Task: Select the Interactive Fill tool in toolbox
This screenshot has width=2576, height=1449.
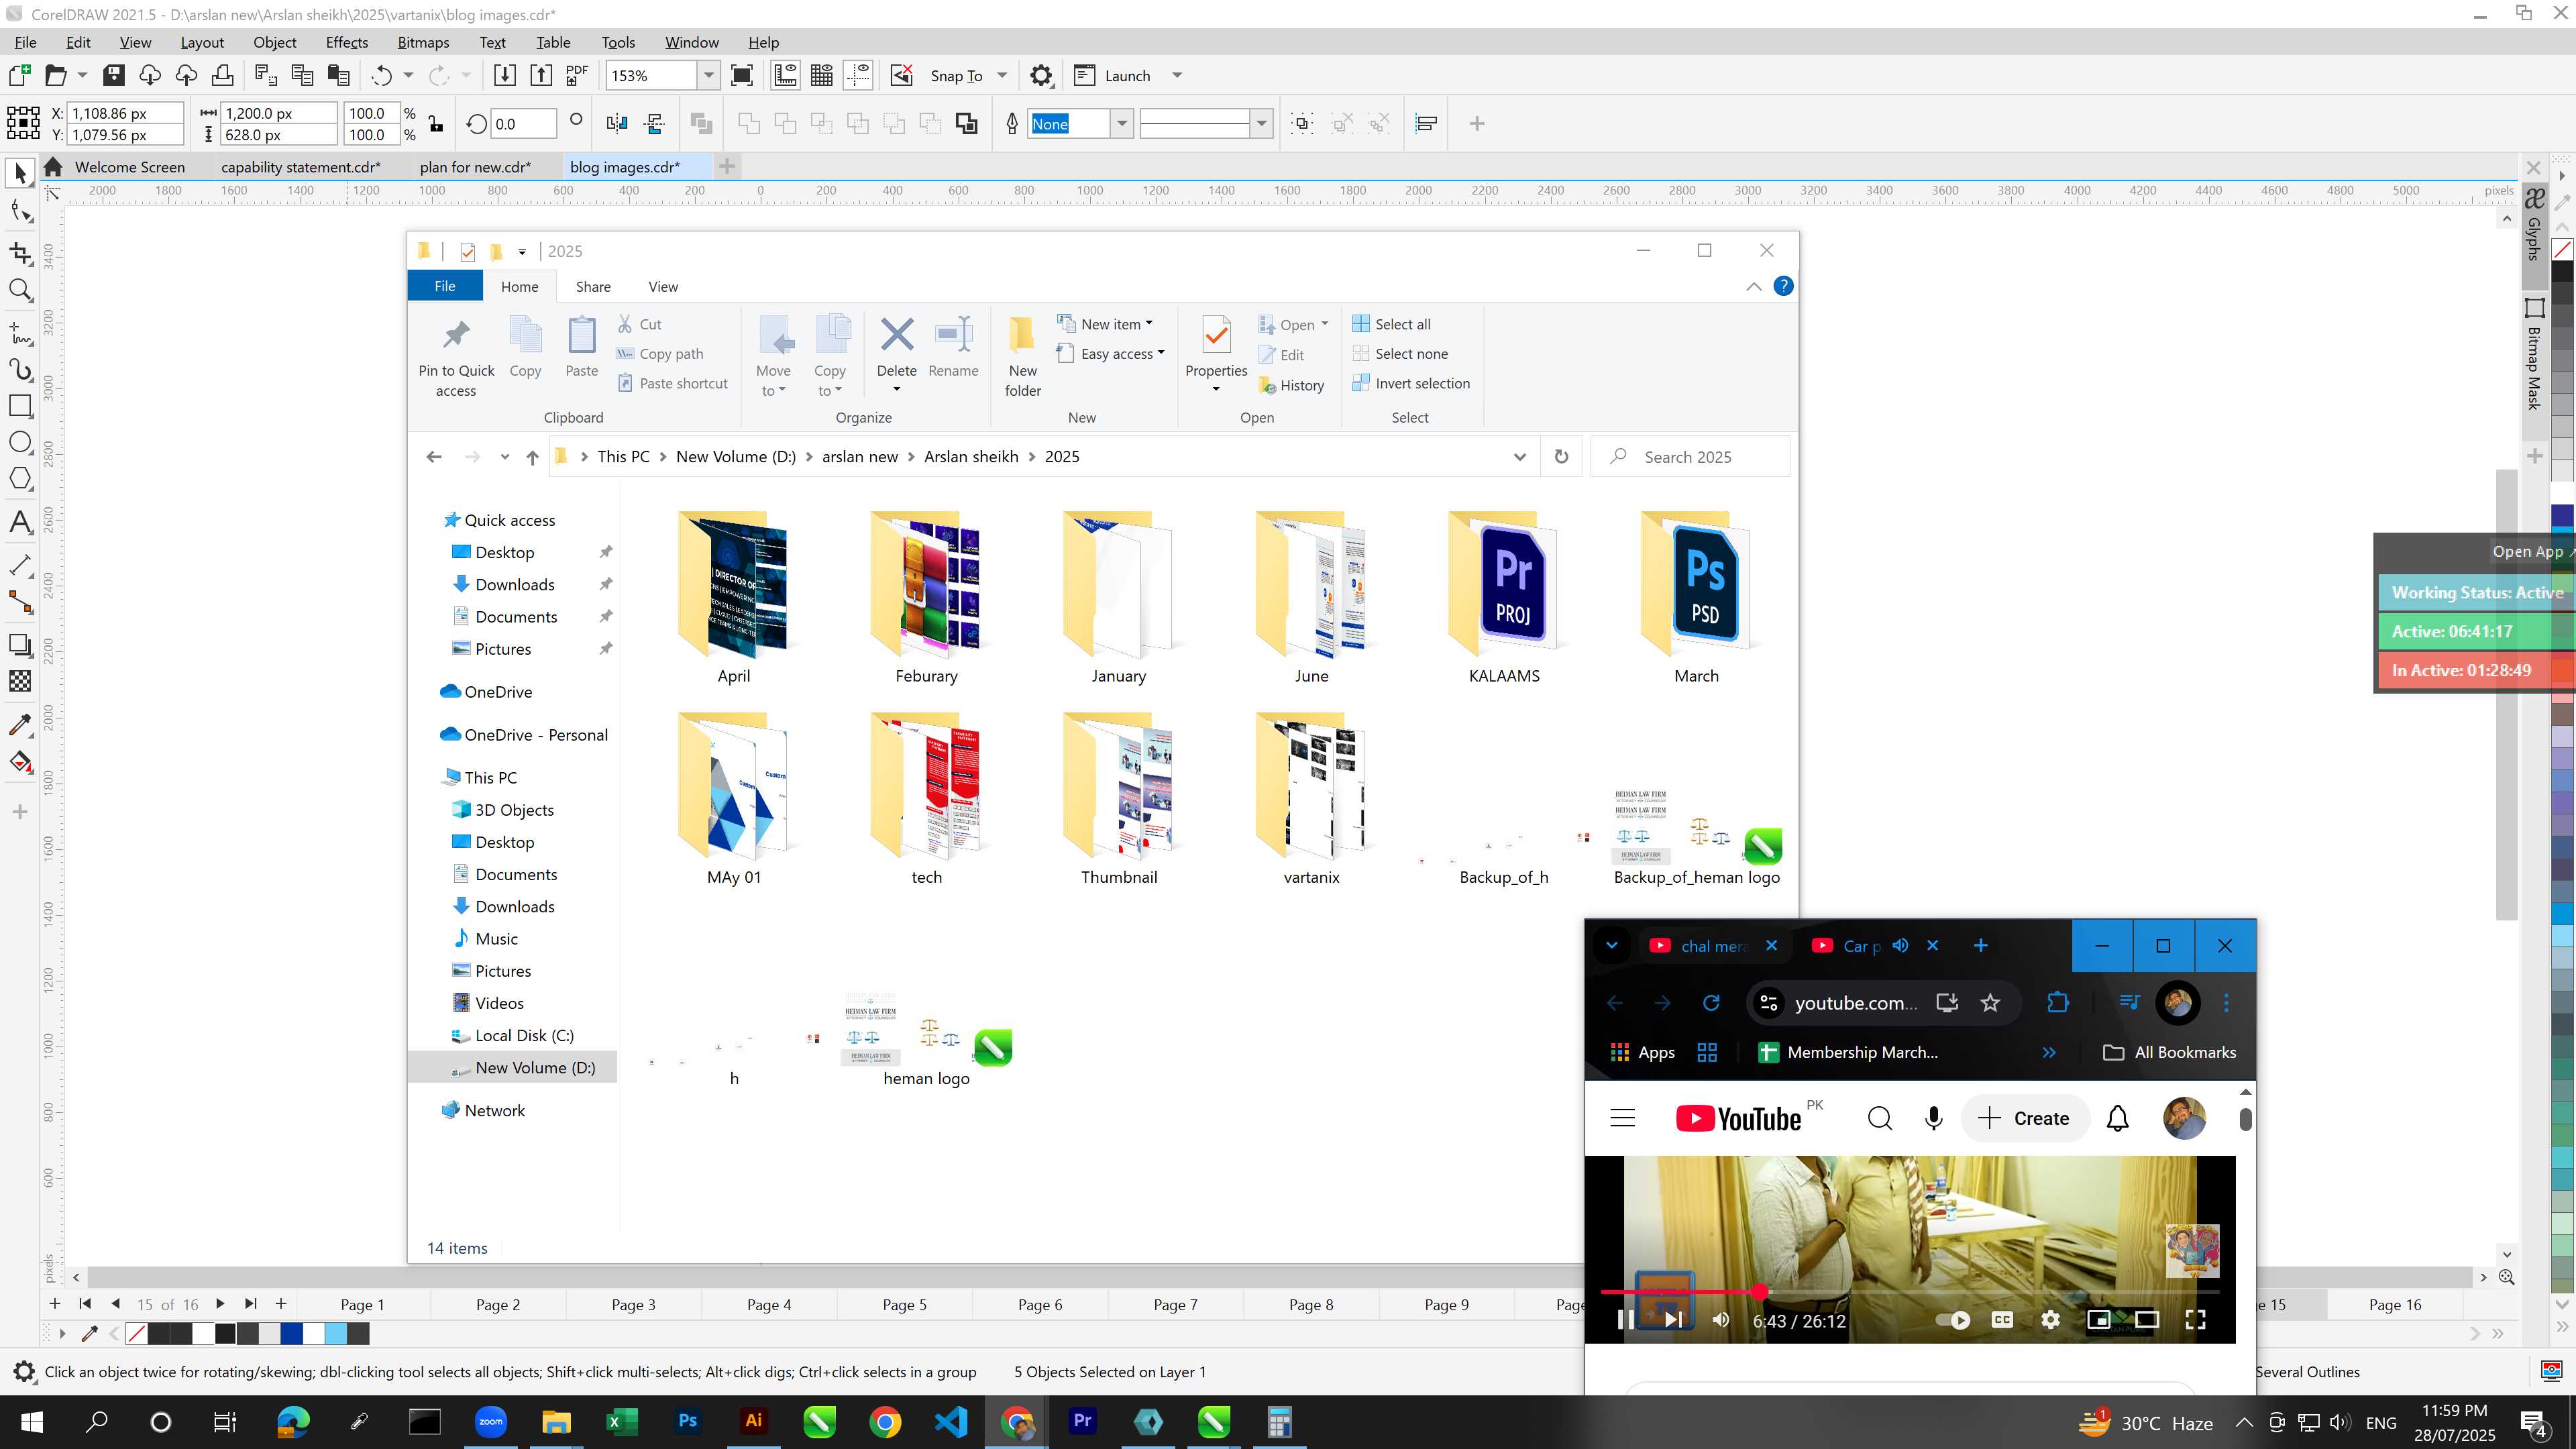Action: coord(20,762)
